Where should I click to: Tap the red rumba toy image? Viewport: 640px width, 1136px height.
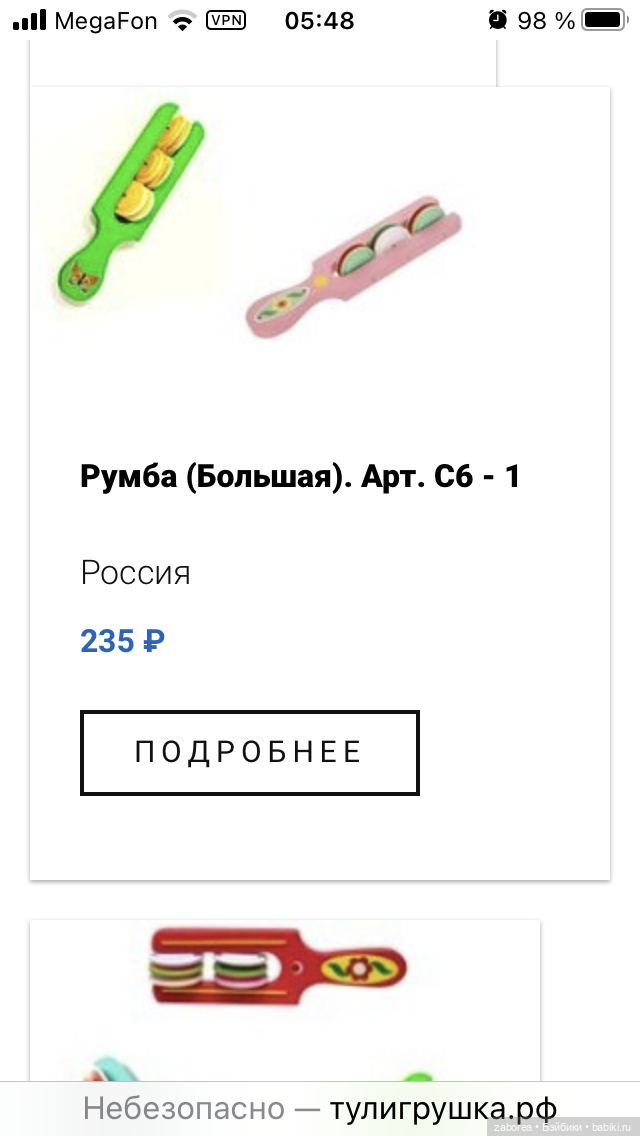click(x=280, y=968)
